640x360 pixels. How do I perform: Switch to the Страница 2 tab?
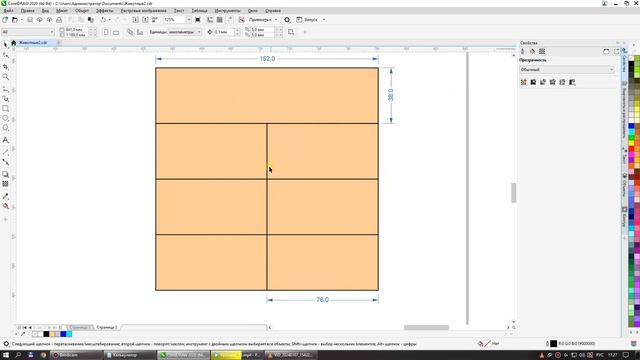(107, 327)
